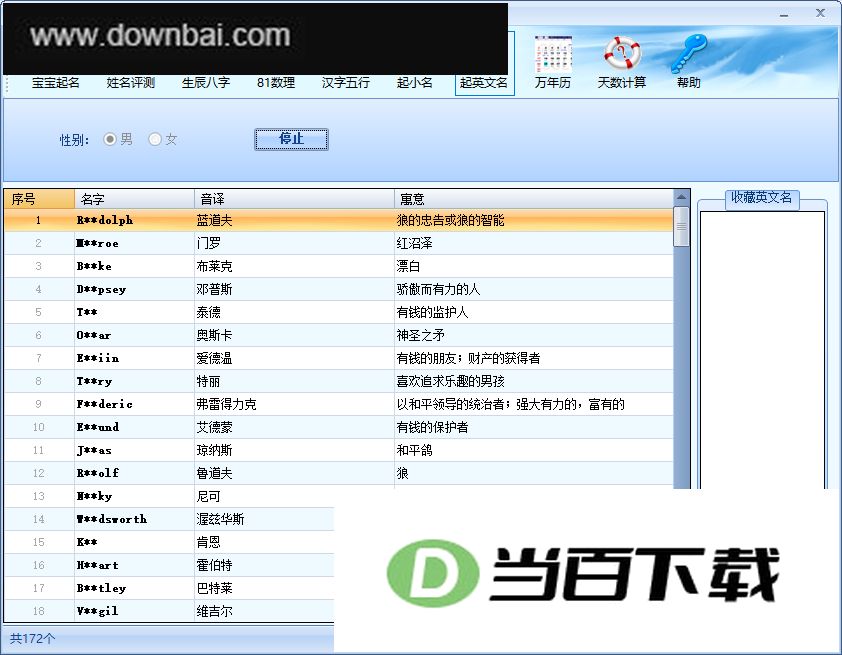Screen dimensions: 842x655
Task: Open the 81数理 tab
Action: pos(276,83)
